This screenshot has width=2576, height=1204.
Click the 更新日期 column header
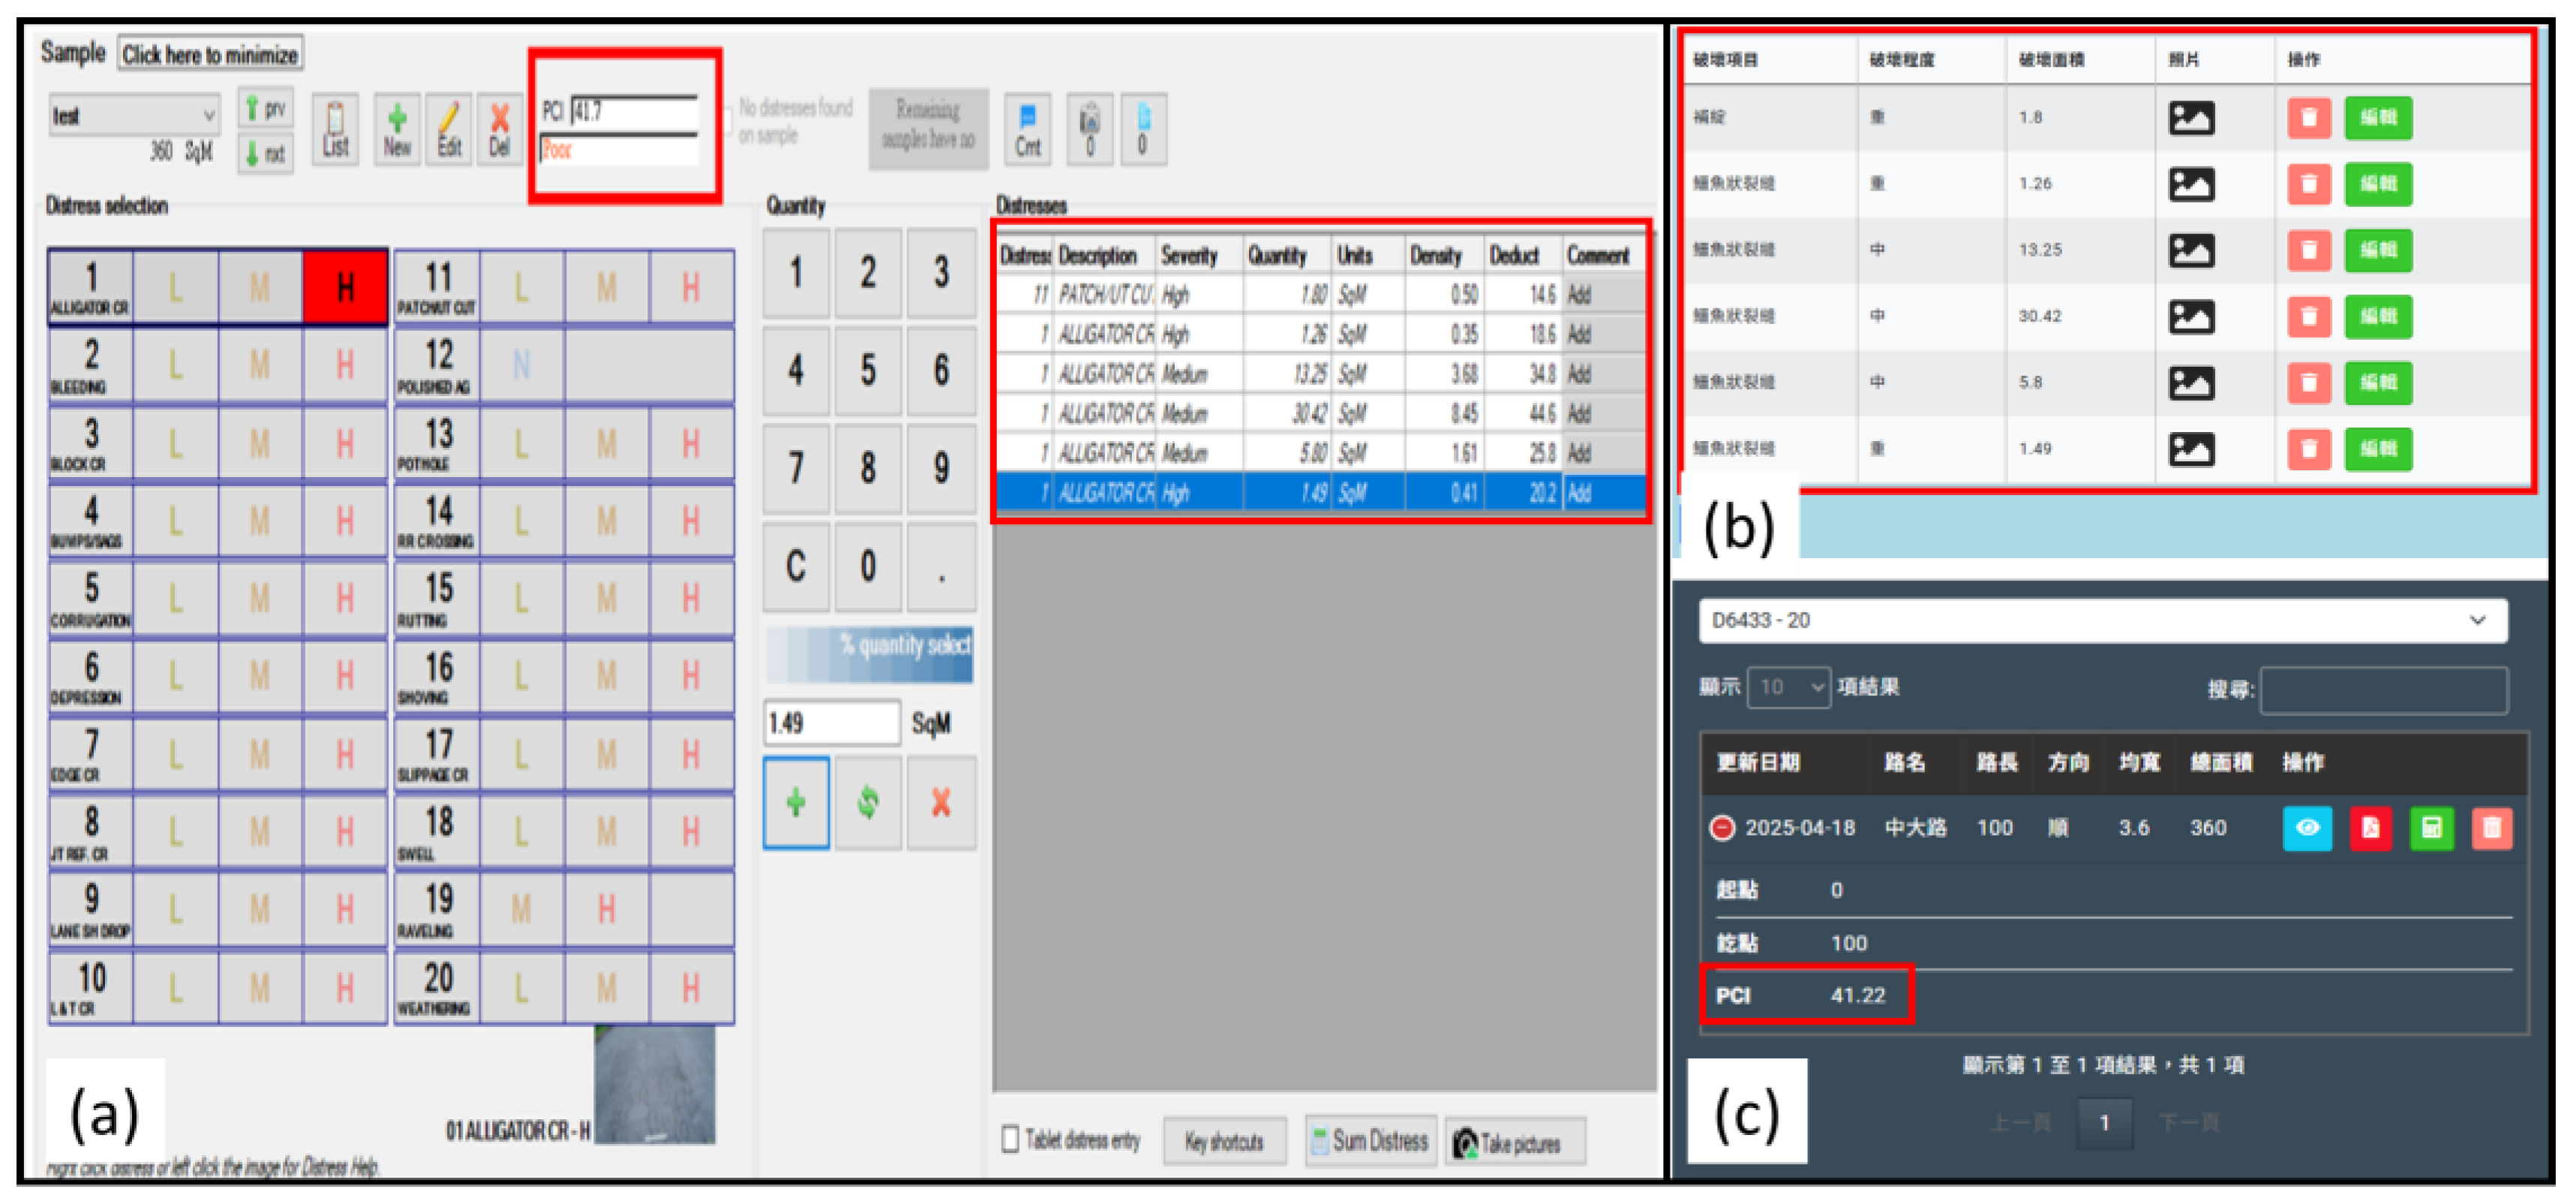click(x=1758, y=763)
